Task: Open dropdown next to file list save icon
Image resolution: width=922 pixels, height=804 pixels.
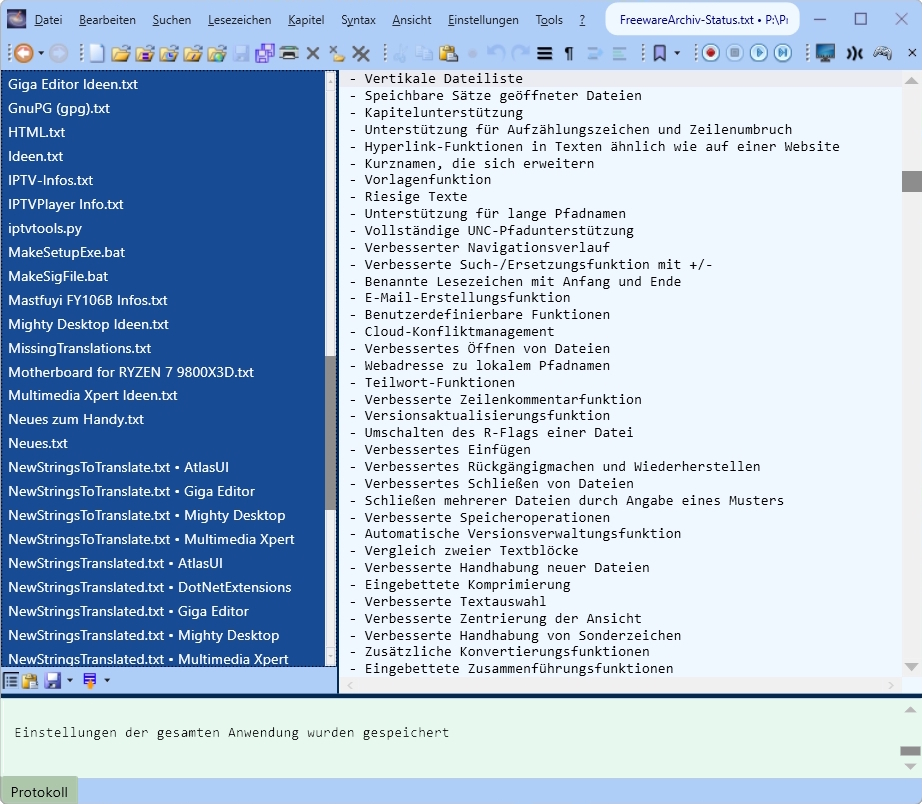Action: [x=70, y=681]
